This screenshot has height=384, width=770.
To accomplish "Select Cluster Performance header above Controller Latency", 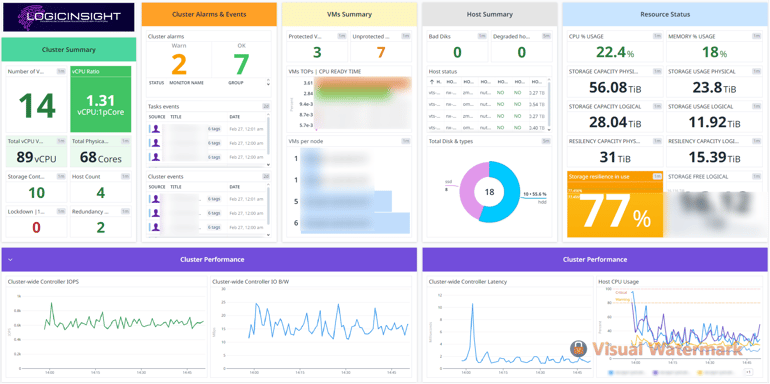I will click(x=595, y=259).
